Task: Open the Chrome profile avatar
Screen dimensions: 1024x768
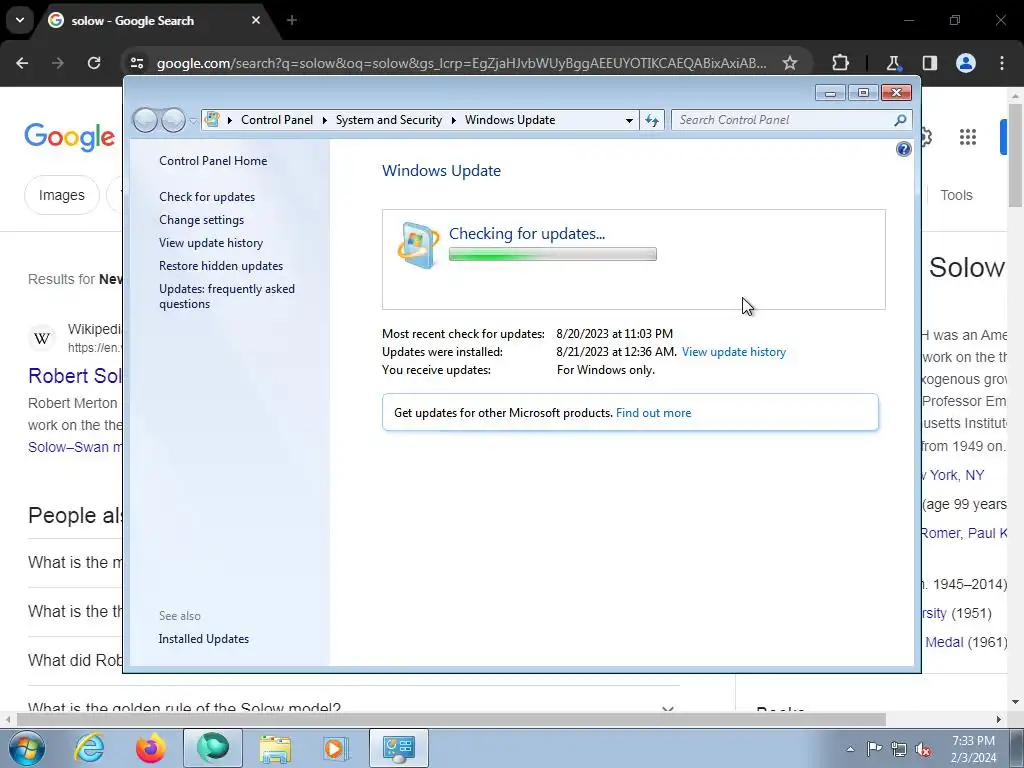Action: [x=966, y=63]
